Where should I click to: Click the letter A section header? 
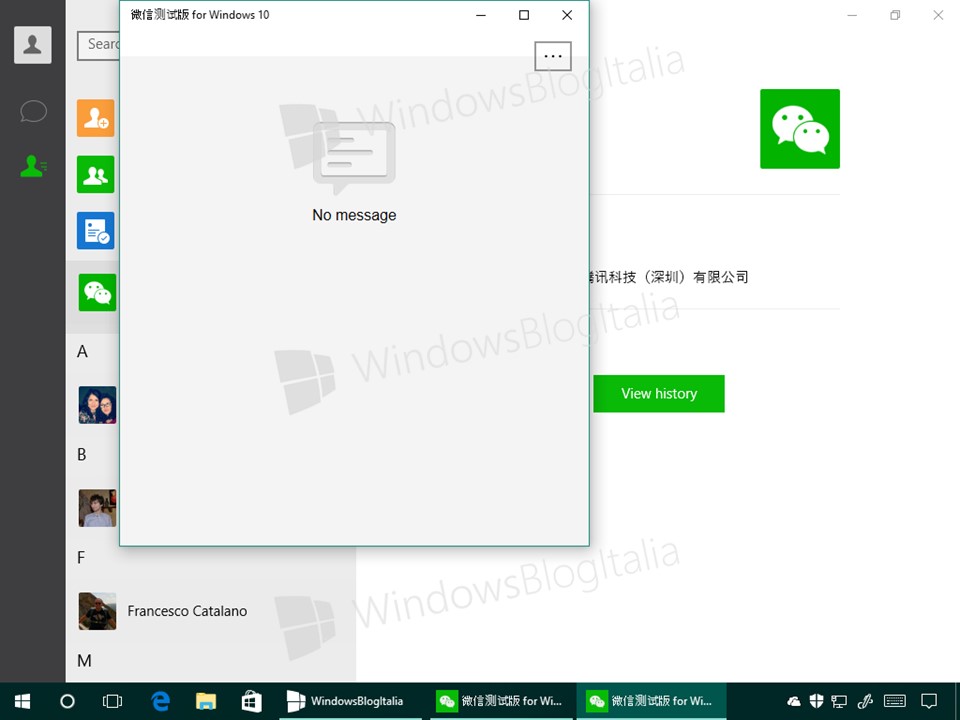pos(82,351)
